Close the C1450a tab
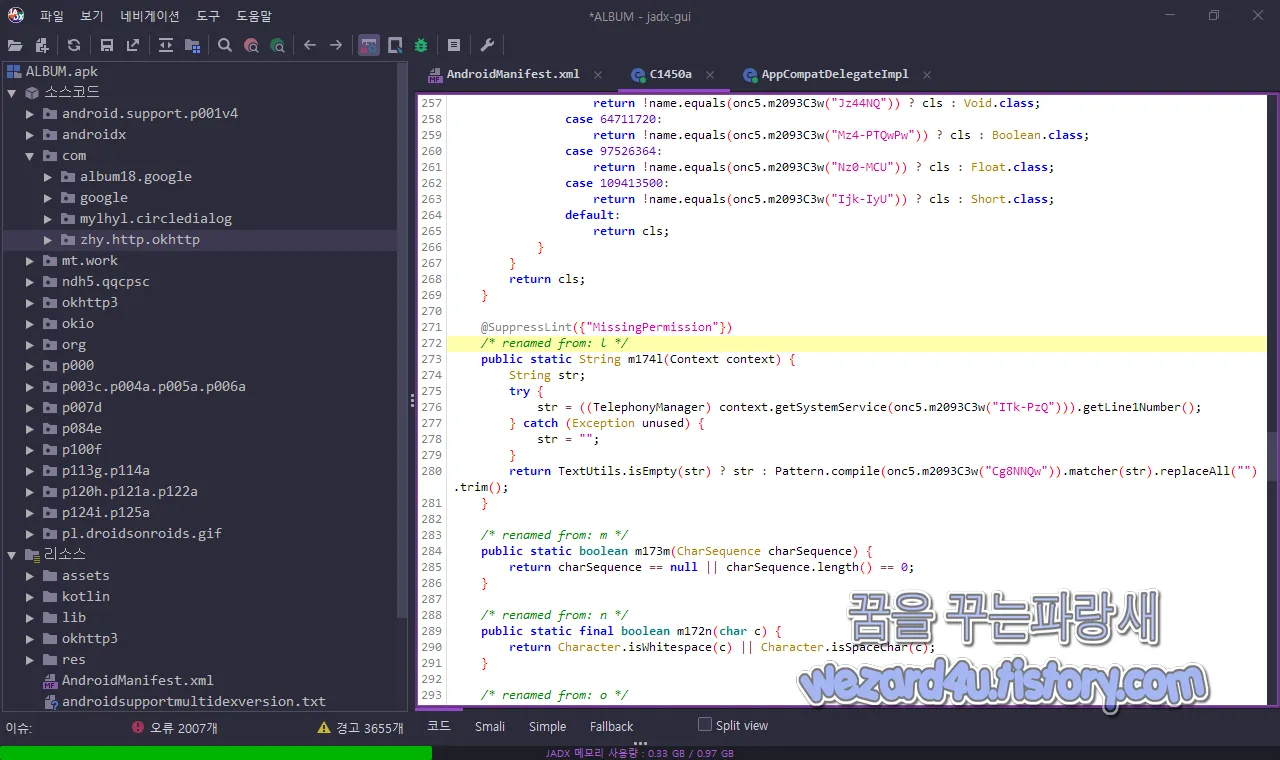This screenshot has height=760, width=1280. (x=710, y=75)
